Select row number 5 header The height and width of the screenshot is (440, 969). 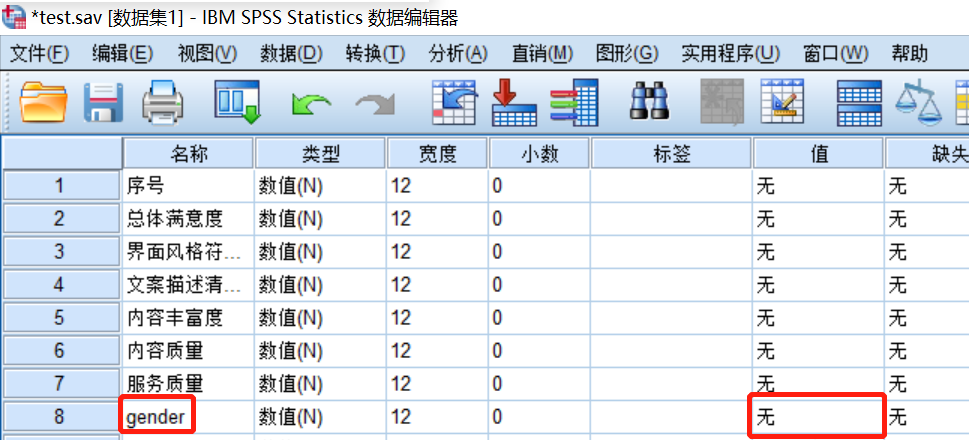[61, 318]
